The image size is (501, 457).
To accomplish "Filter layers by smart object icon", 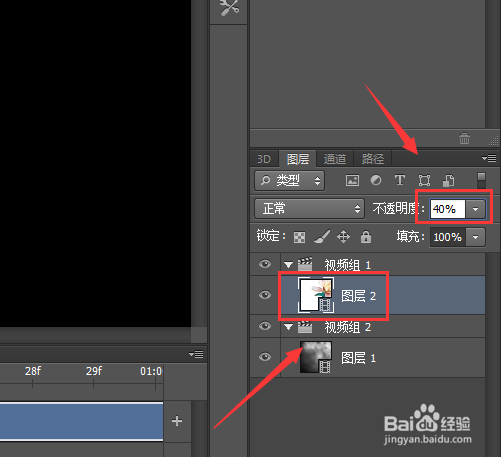I will [x=448, y=180].
